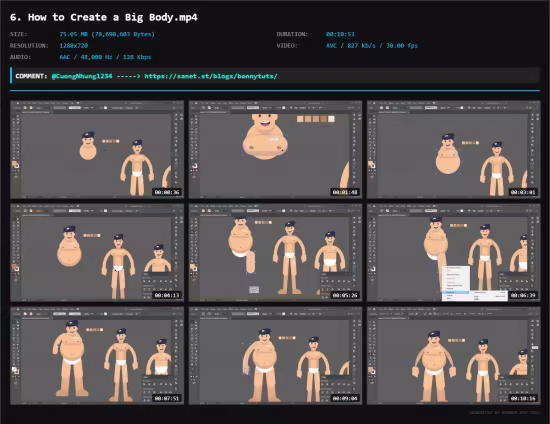Click the sanet.st/blogs/bonnytuts URL in the comment
The image size is (550, 424).
click(211, 76)
